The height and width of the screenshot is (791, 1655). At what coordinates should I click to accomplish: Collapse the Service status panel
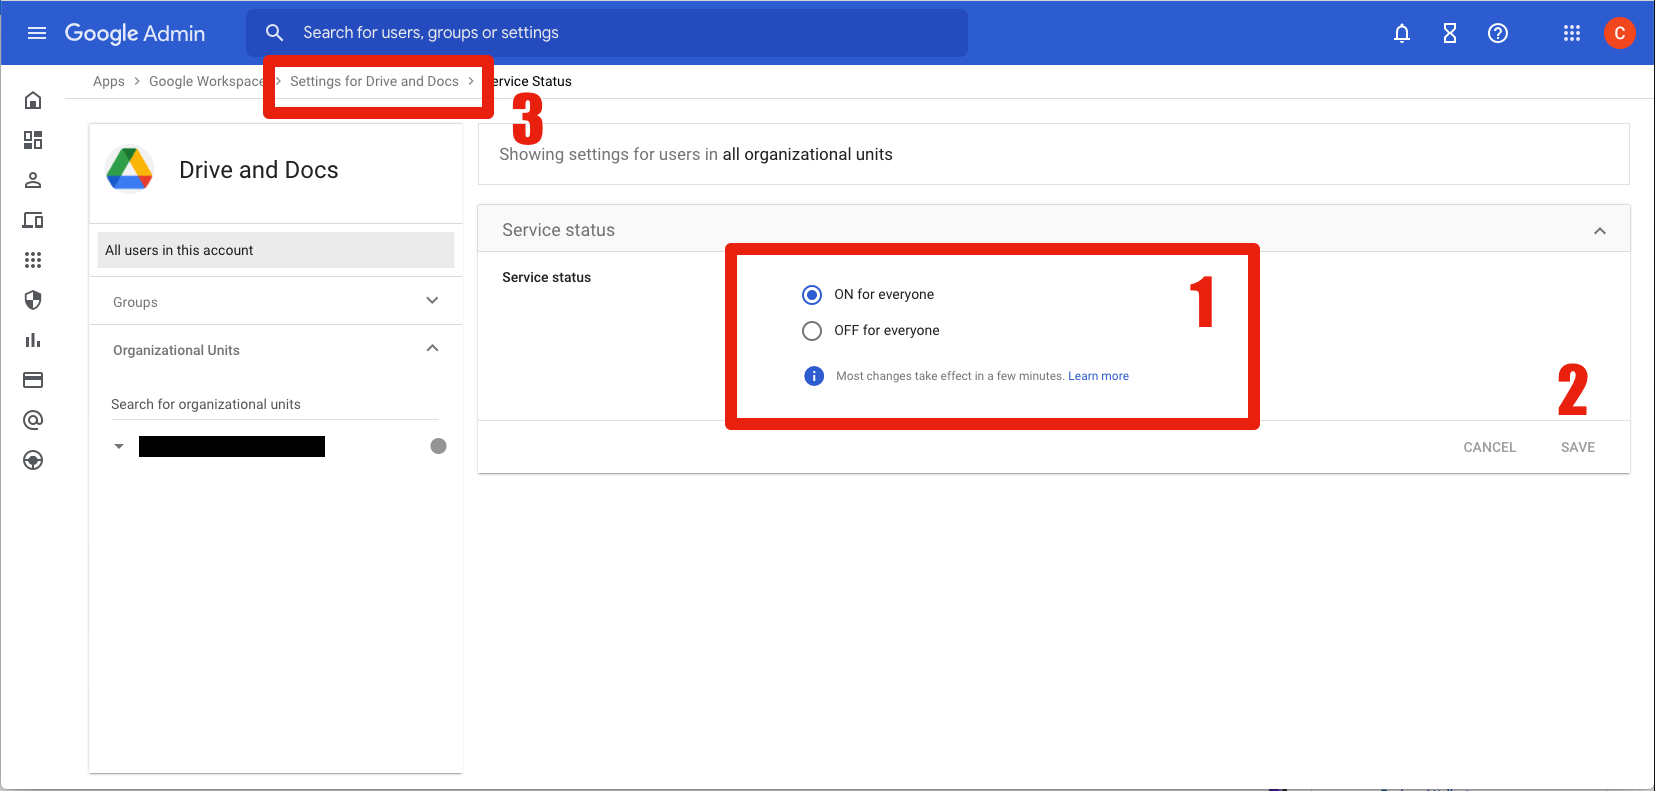pos(1599,231)
